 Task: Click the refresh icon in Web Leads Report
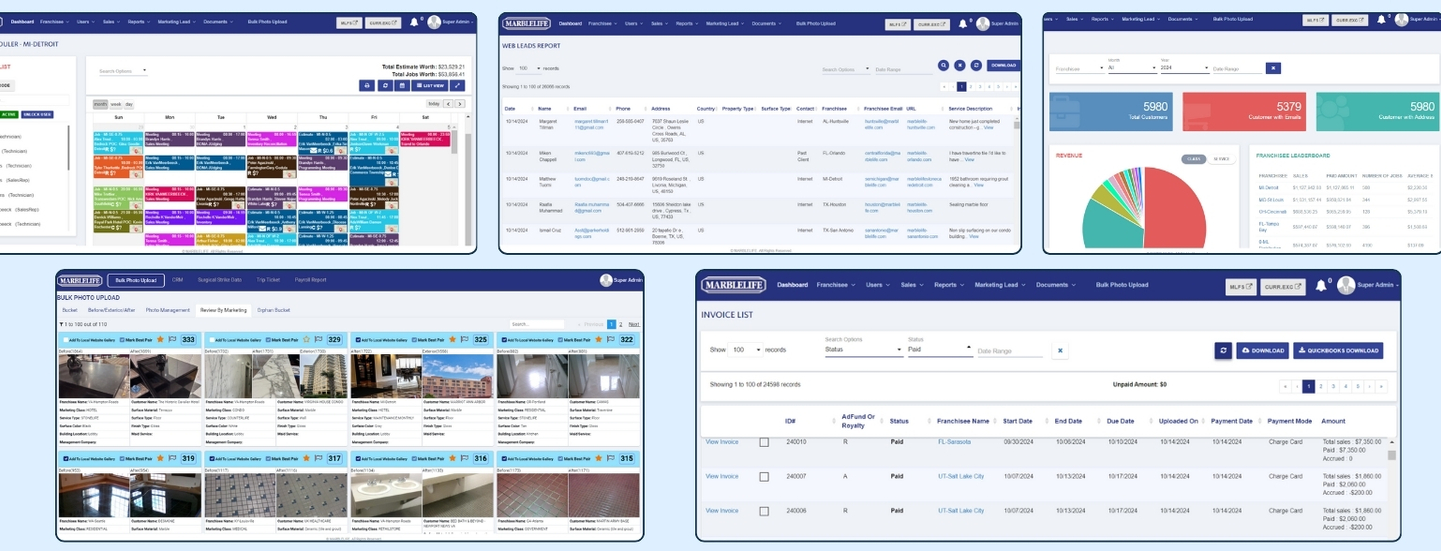976,65
